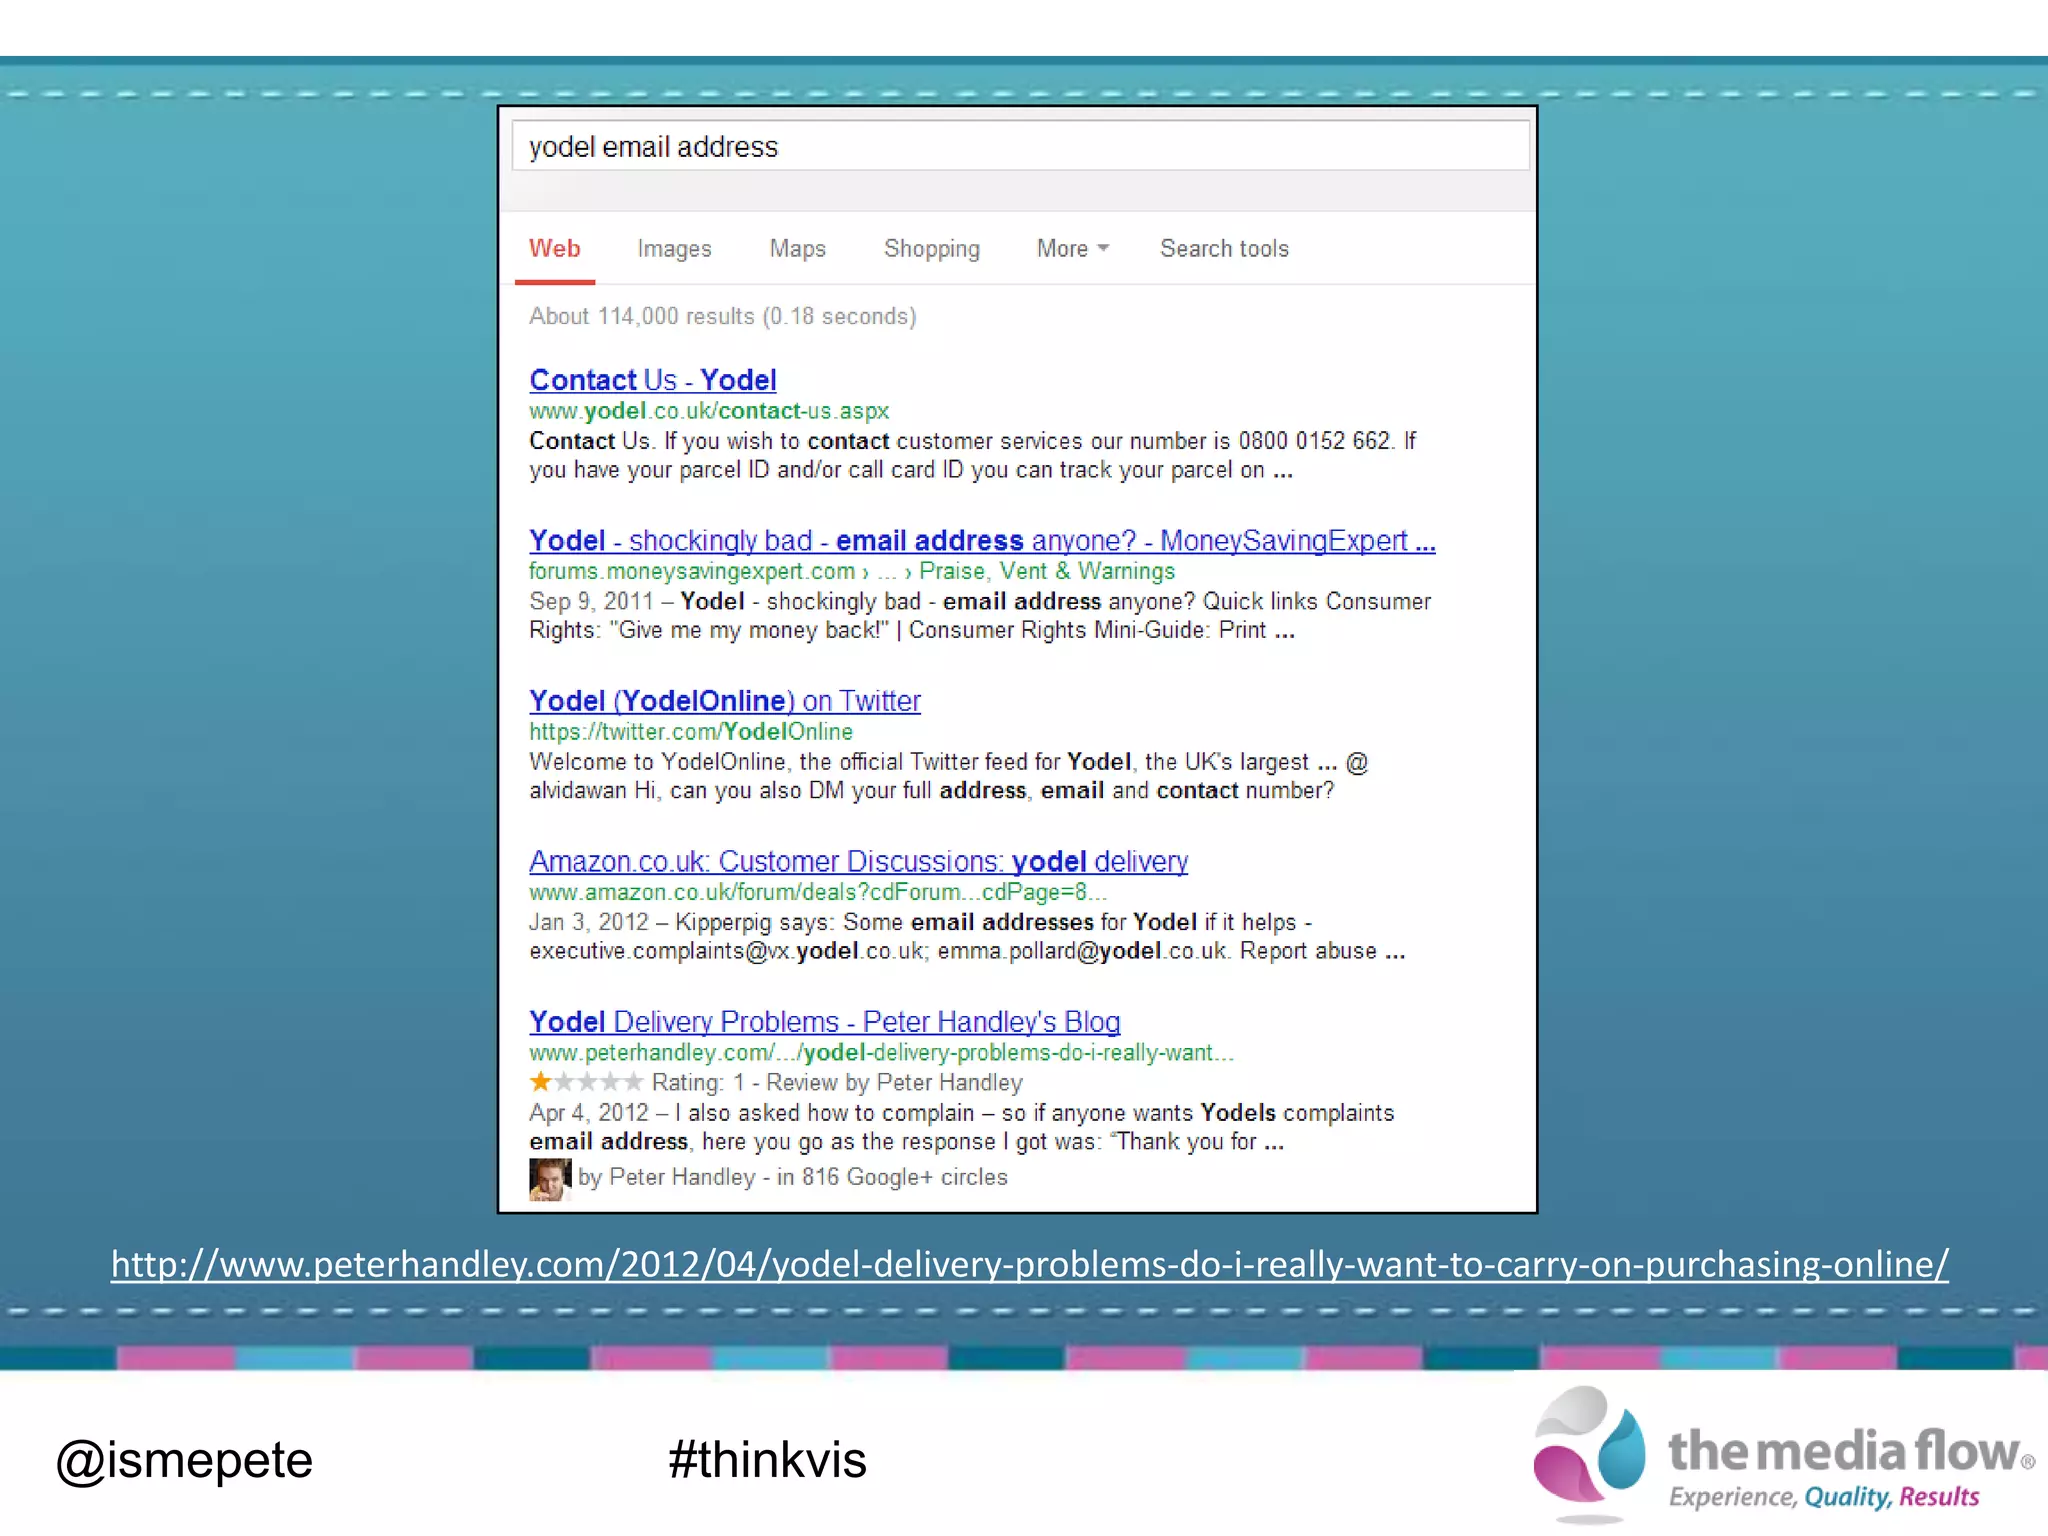
Task: Open the Contact Us - Yodel result
Action: click(653, 380)
